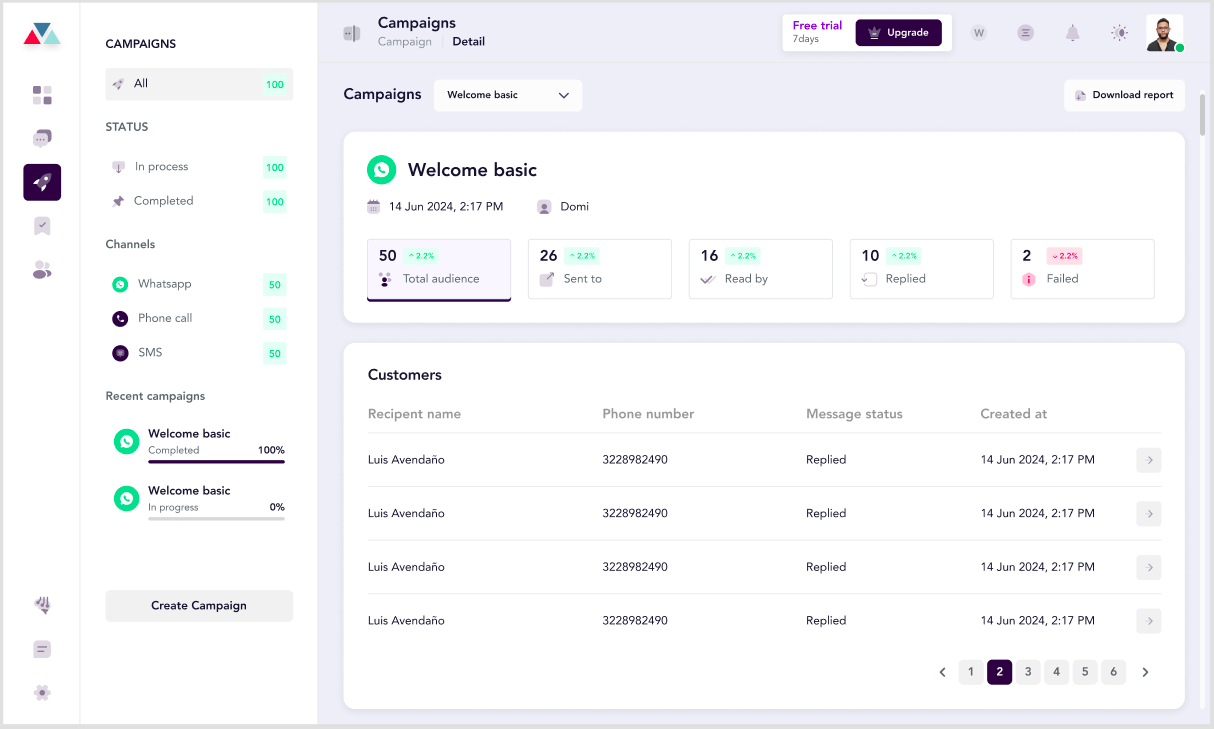
Task: Expand fourth Luis Avendaño row arrow
Action: [1149, 621]
